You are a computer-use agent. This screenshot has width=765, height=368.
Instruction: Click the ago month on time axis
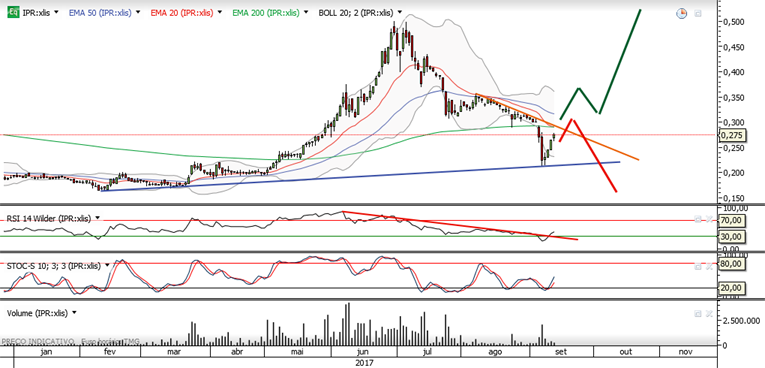point(495,351)
